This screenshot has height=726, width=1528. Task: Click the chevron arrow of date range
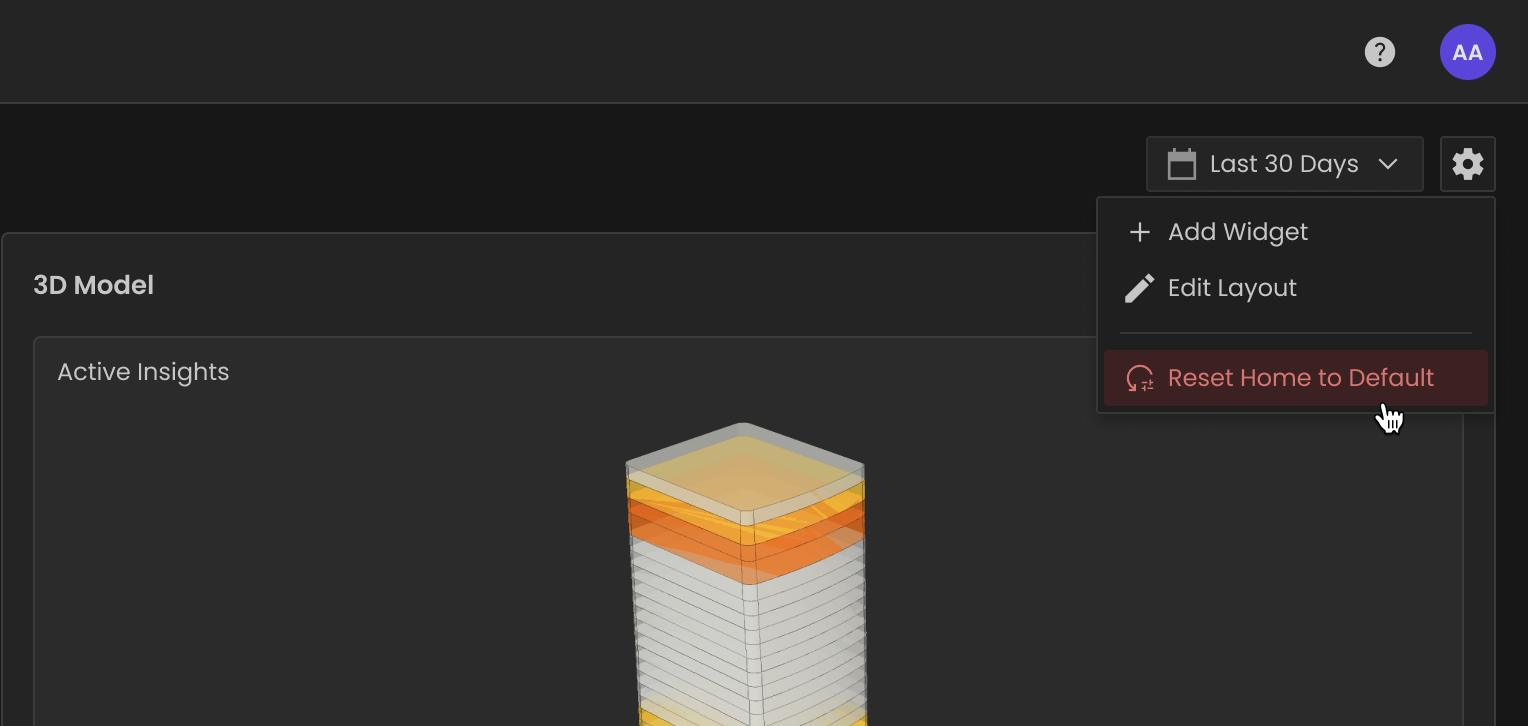click(1388, 164)
